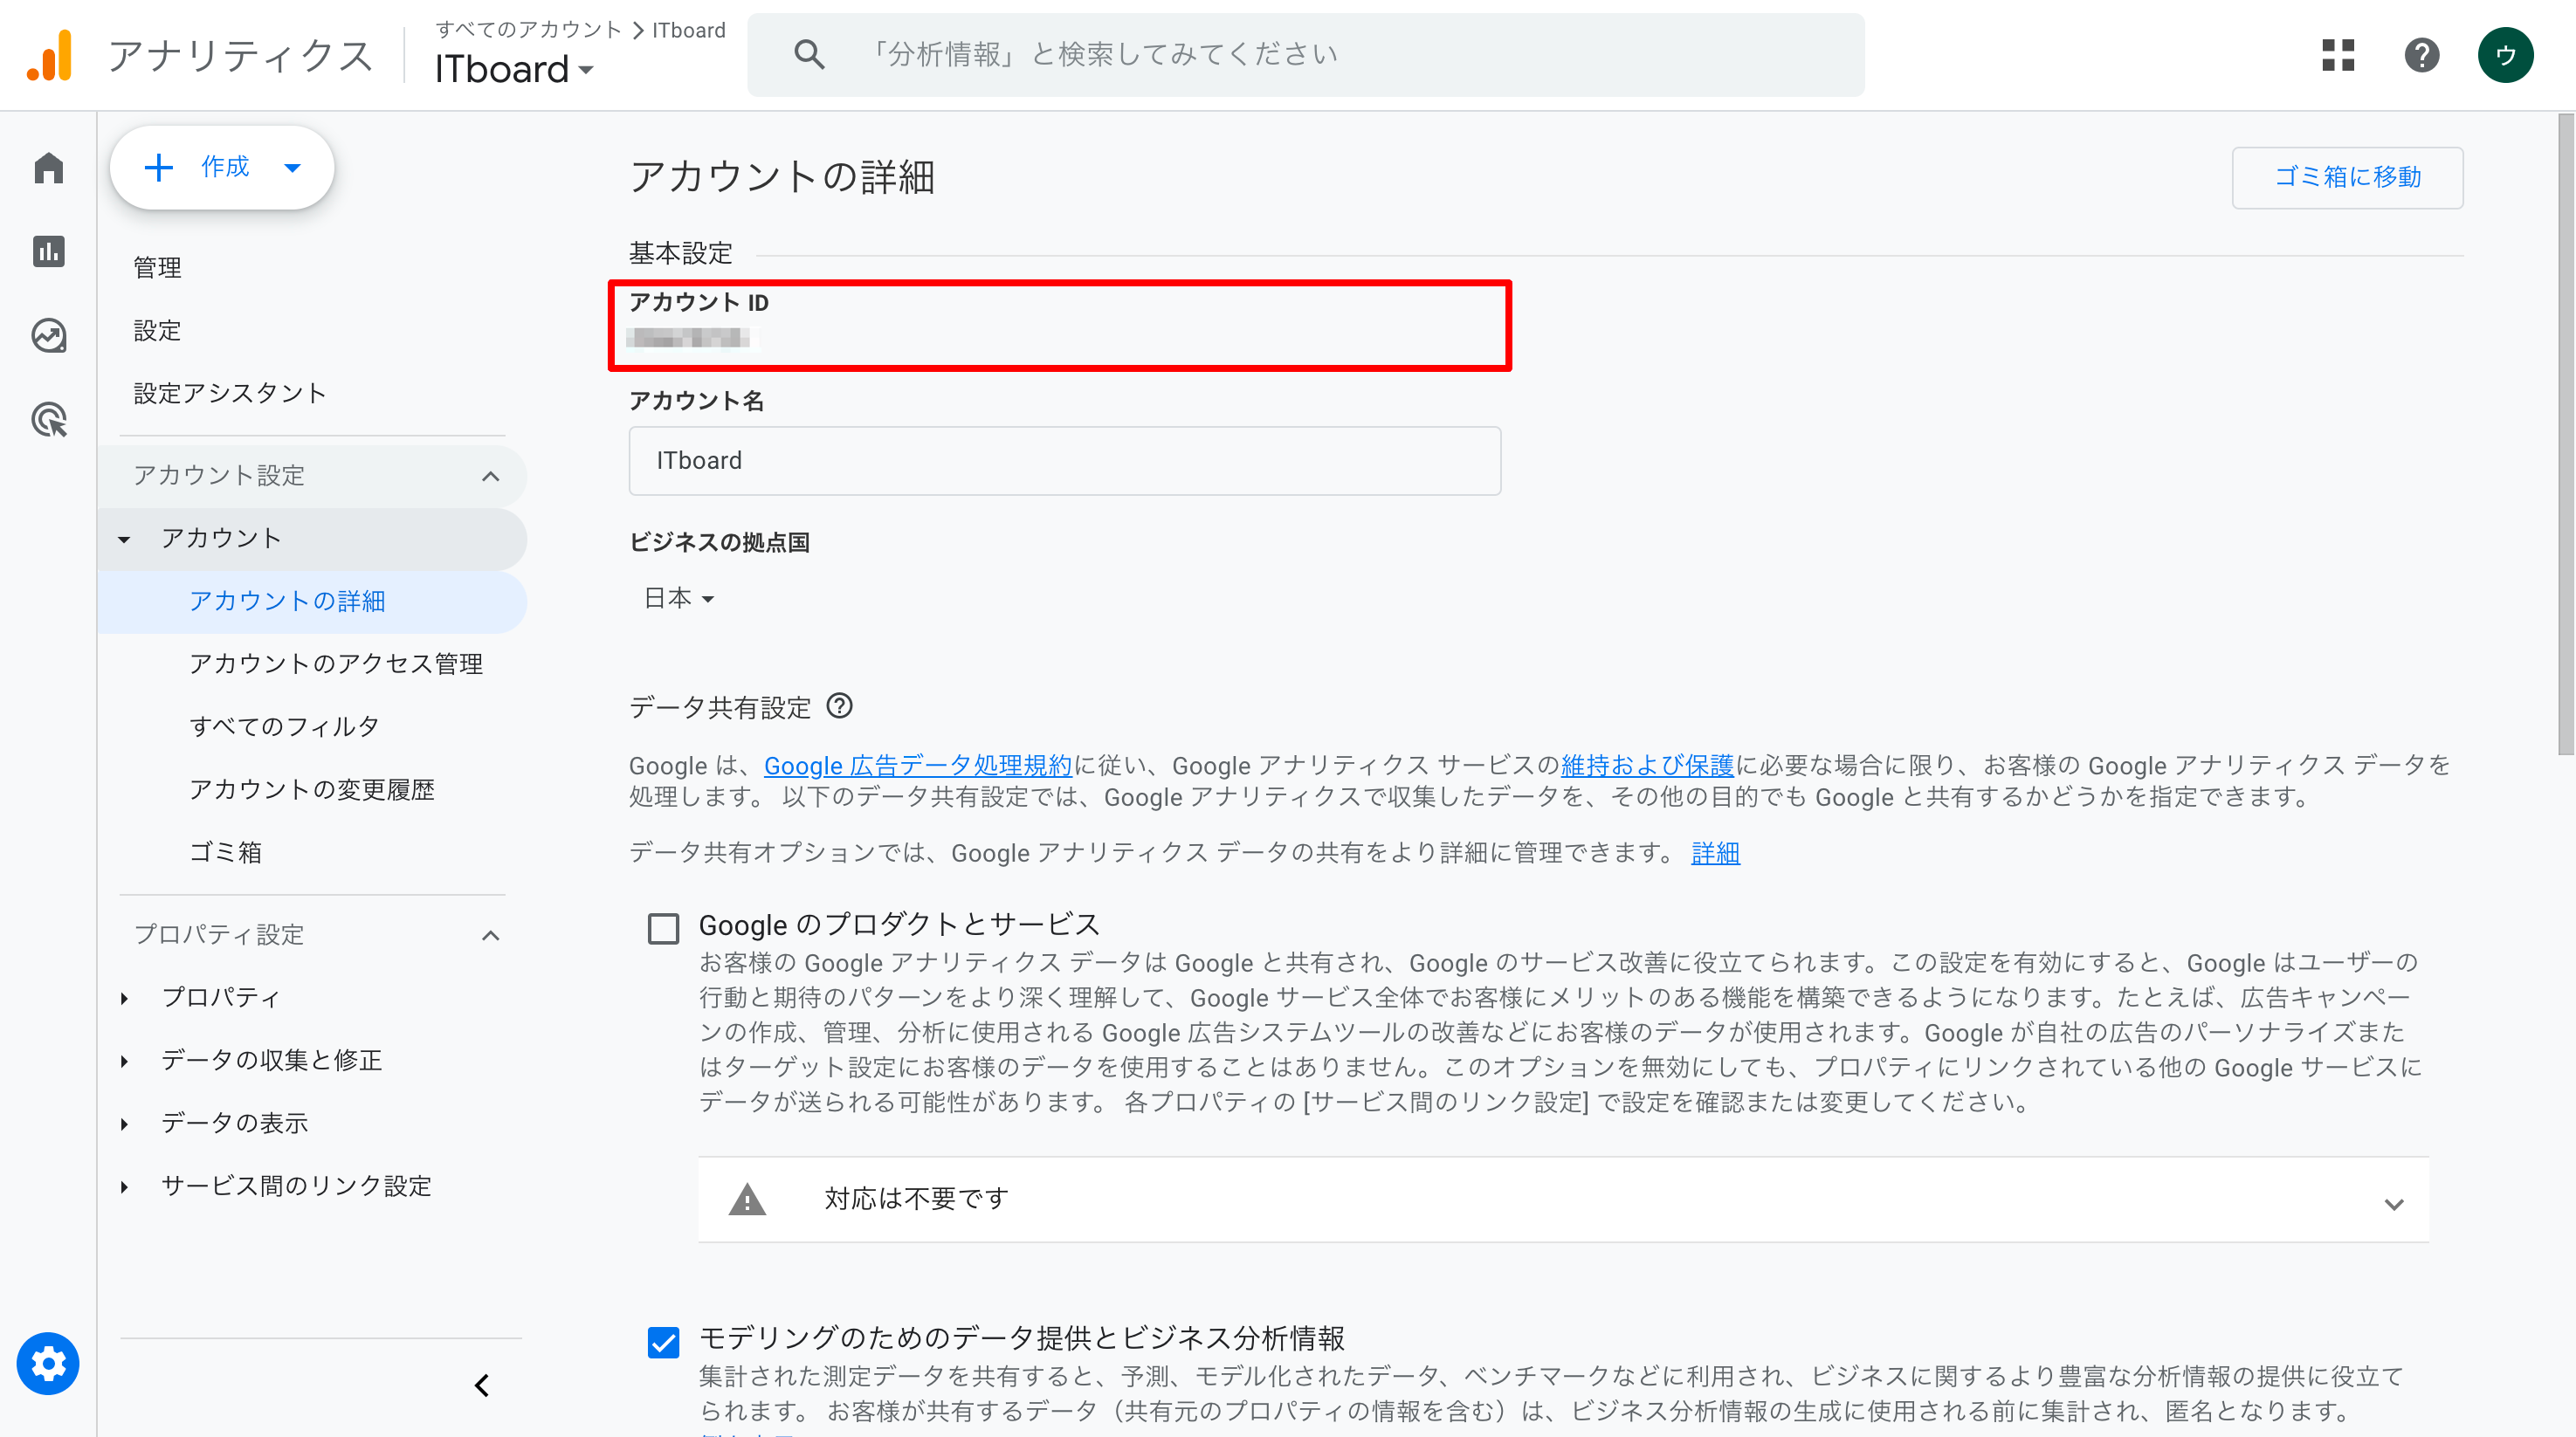Open the 日本 country dropdown
Image resolution: width=2576 pixels, height=1437 pixels.
[x=679, y=599]
